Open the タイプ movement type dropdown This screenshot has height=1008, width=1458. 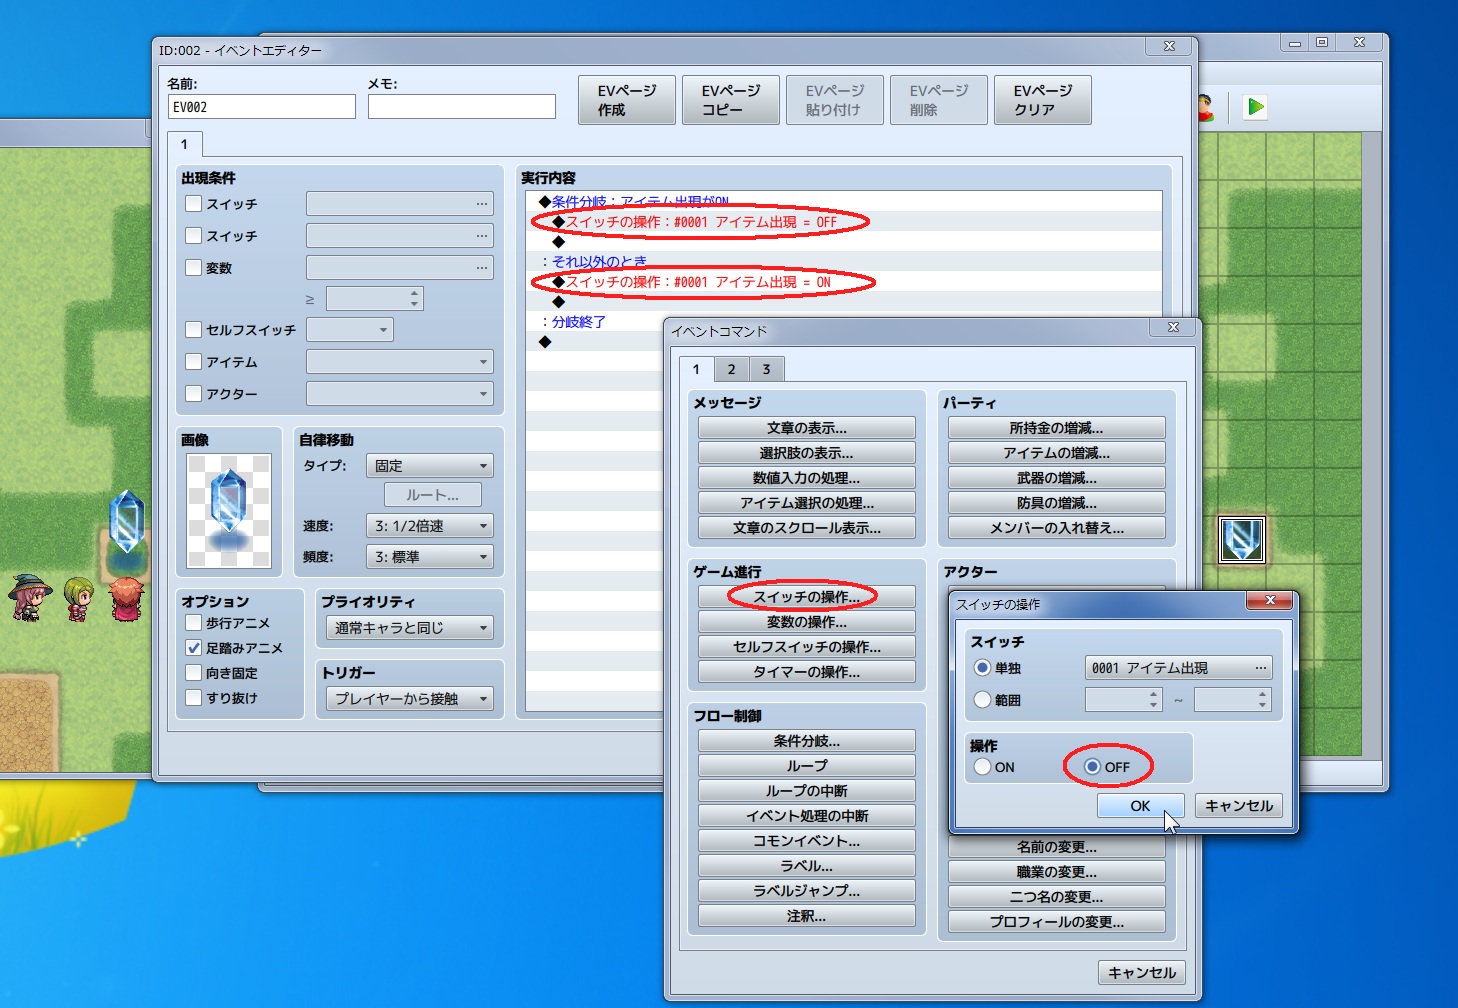(x=430, y=466)
